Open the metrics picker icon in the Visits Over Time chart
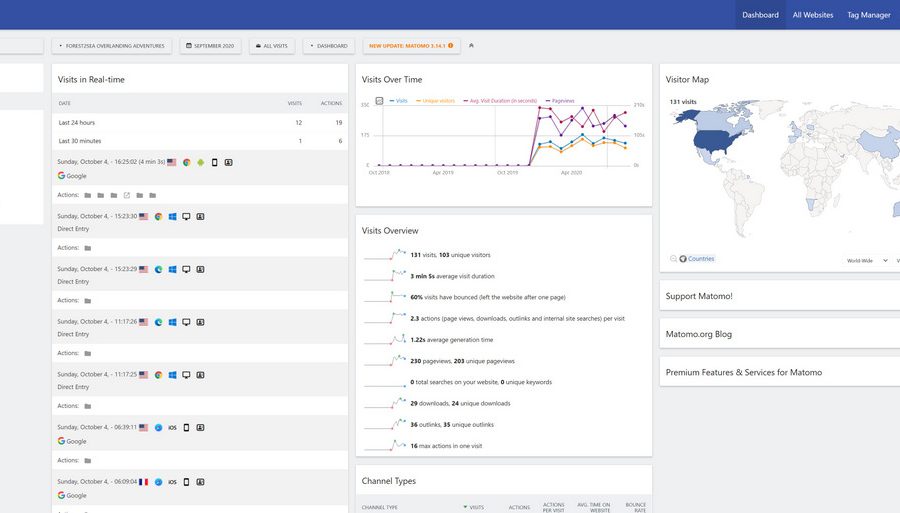 point(379,101)
